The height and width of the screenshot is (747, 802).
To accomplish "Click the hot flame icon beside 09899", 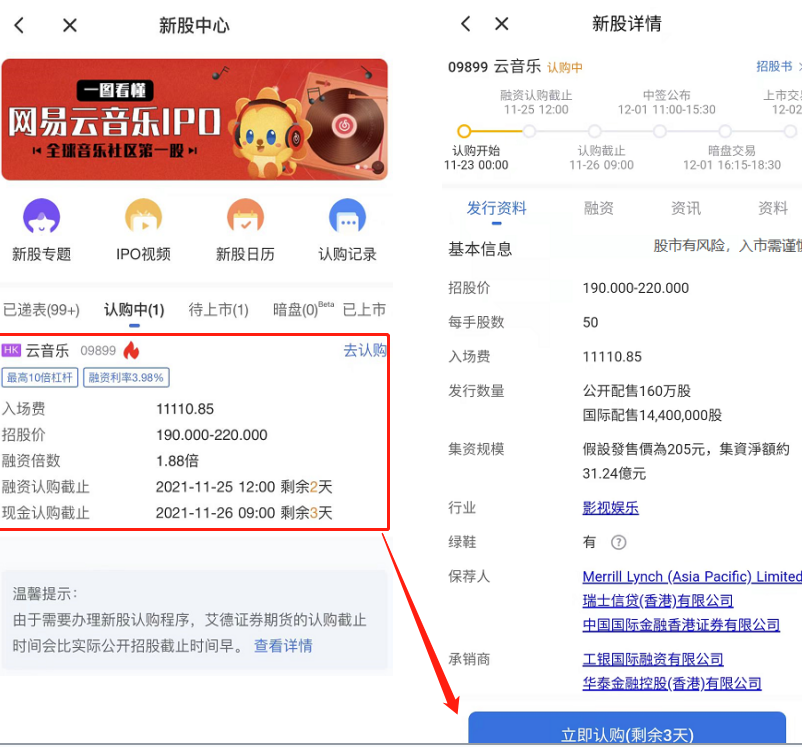I will 131,350.
